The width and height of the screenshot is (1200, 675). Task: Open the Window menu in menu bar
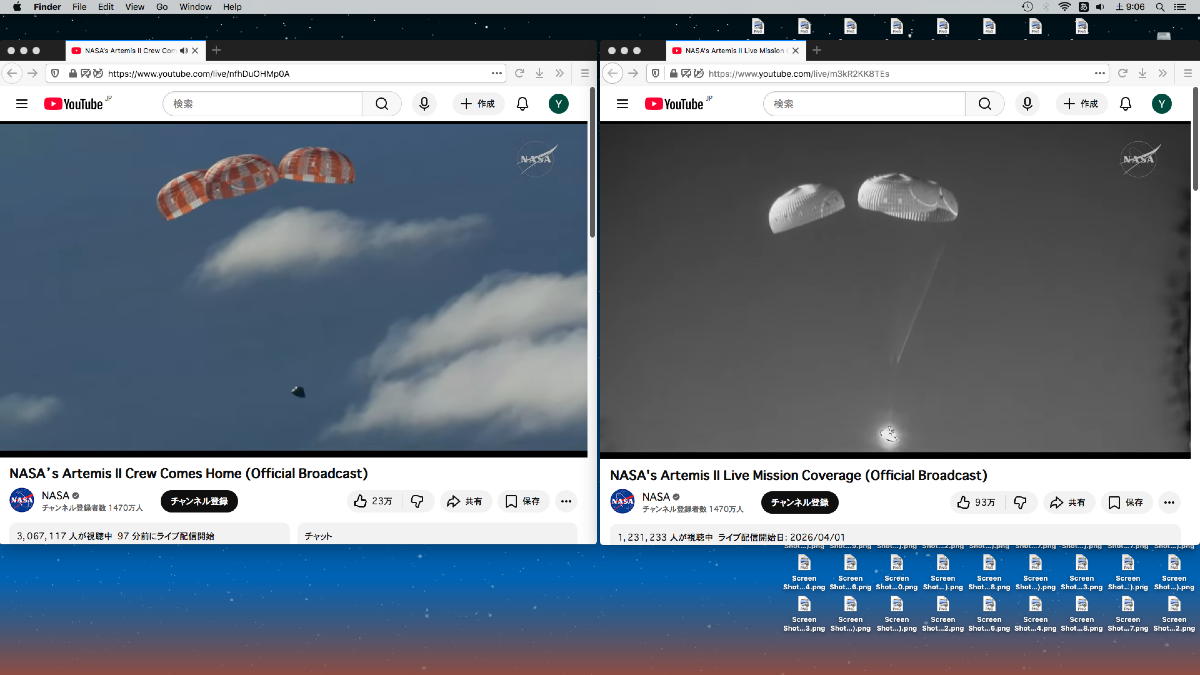pyautogui.click(x=195, y=7)
